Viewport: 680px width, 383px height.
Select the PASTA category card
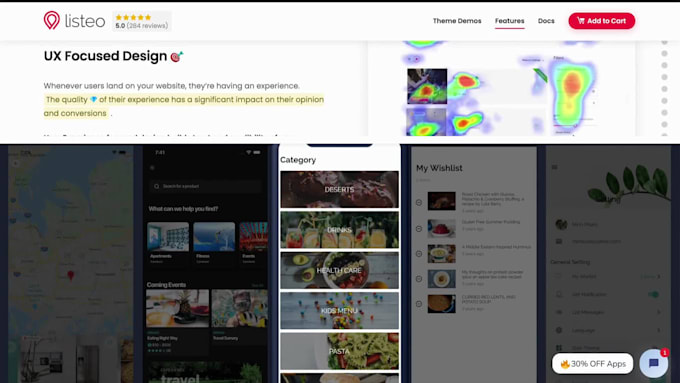coord(339,351)
